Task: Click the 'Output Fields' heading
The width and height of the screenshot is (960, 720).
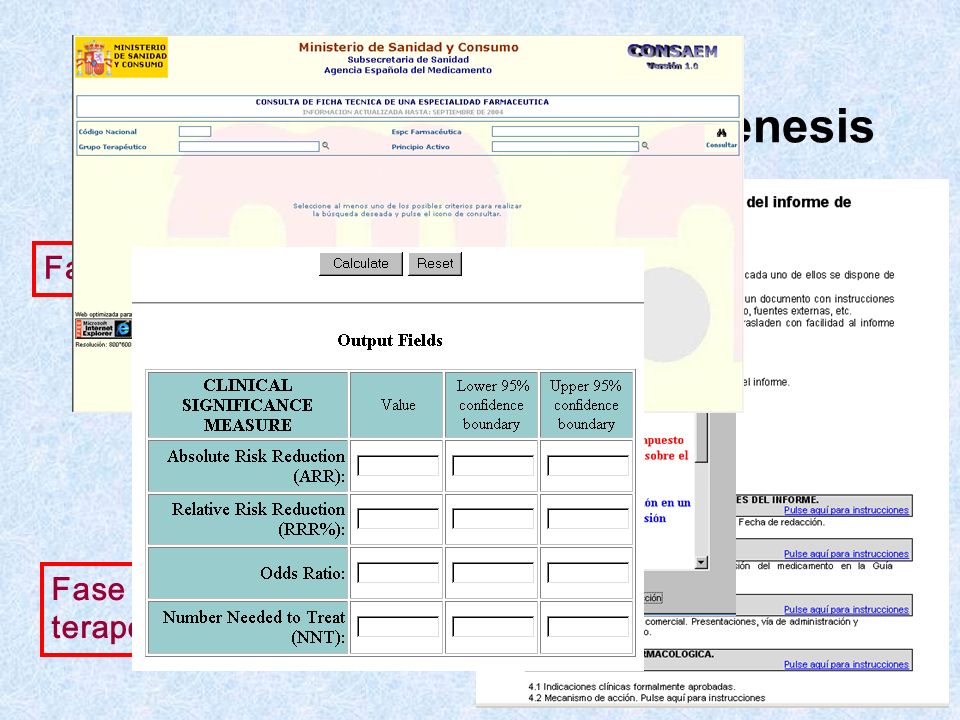Action: 390,340
